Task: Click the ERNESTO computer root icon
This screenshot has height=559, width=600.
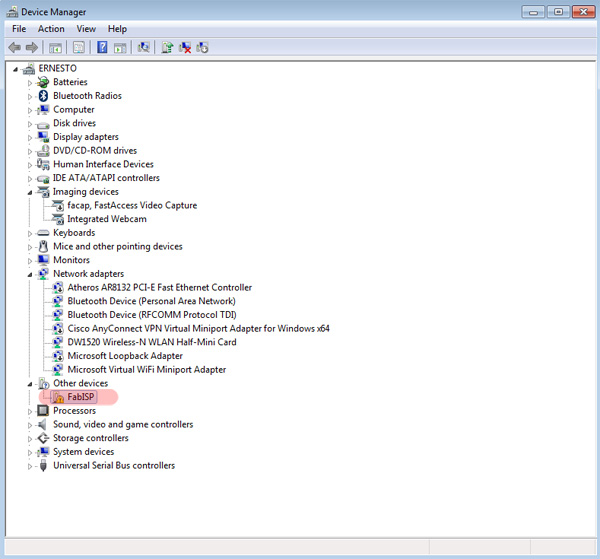Action: 29,68
